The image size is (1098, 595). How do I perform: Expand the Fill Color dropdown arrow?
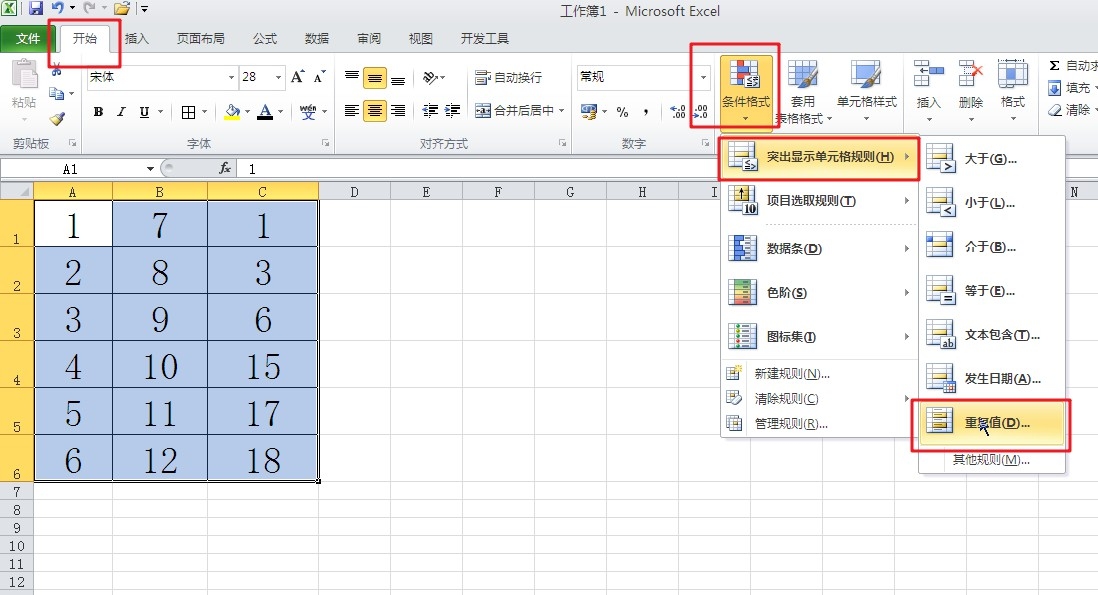[x=247, y=111]
